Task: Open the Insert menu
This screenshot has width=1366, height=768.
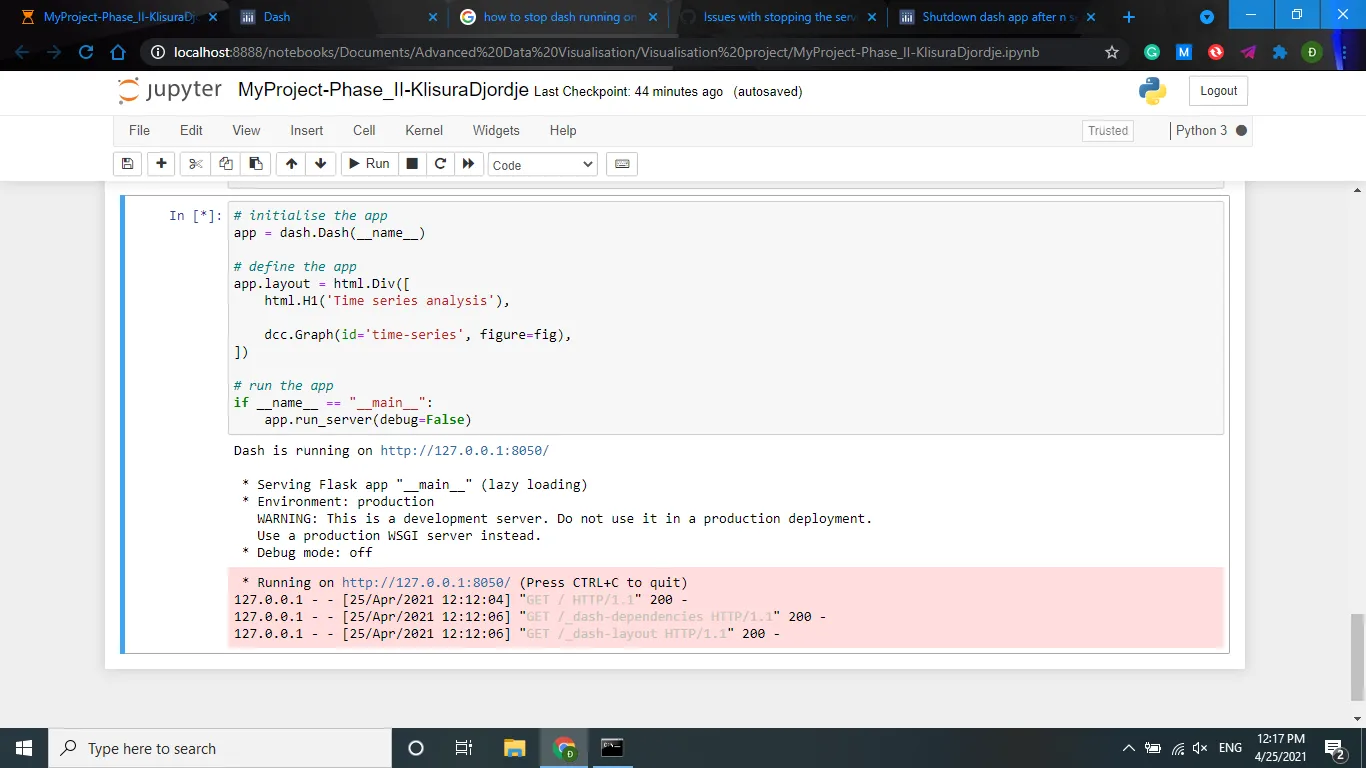Action: [307, 130]
